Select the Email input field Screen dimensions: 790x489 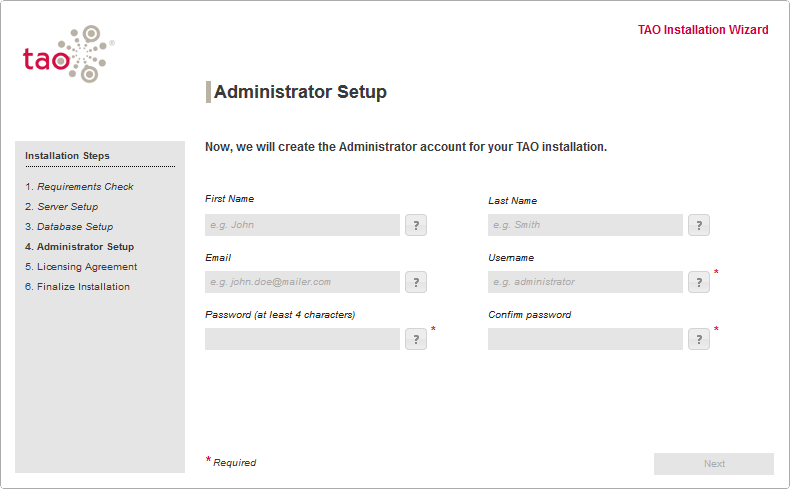302,282
